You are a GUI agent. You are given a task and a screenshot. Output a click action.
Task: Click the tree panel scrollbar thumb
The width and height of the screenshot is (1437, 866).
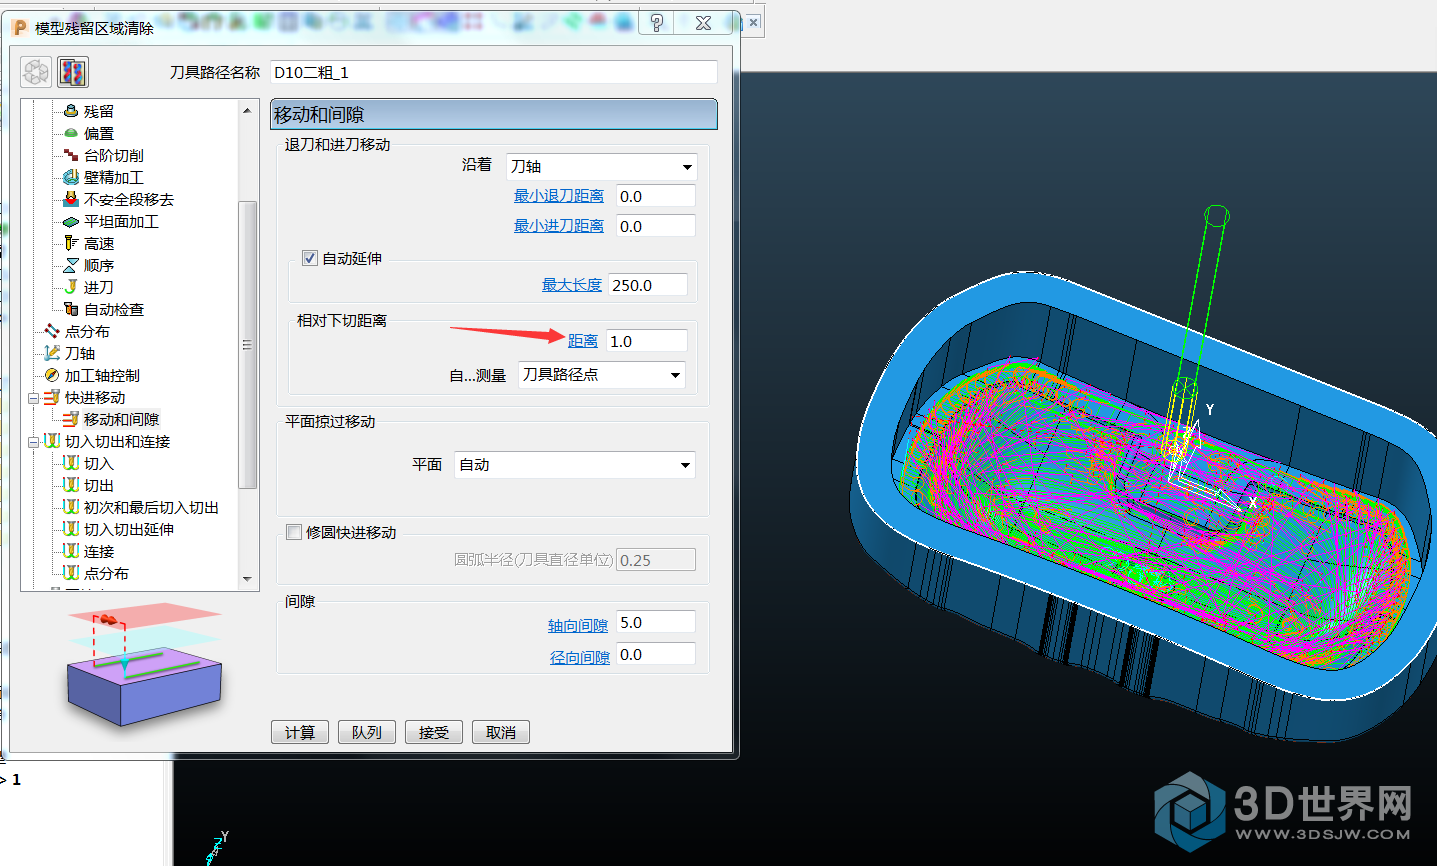(248, 344)
